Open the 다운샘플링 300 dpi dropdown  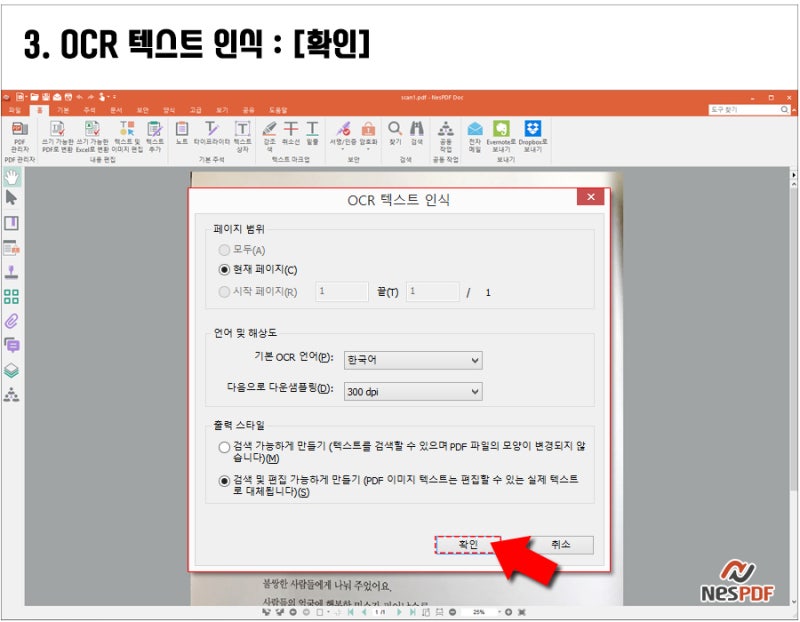[x=413, y=392]
